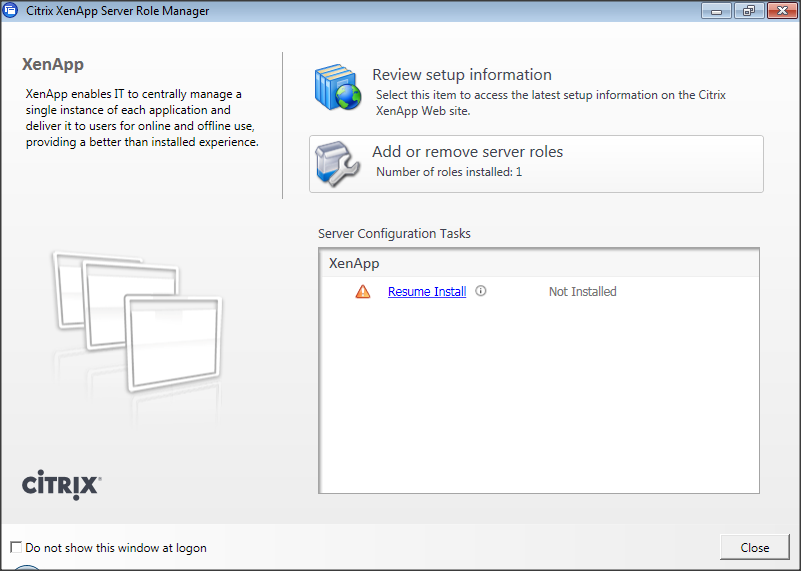Select the XenApp header in tasks list
Viewport: 801px width, 571px height.
(354, 264)
